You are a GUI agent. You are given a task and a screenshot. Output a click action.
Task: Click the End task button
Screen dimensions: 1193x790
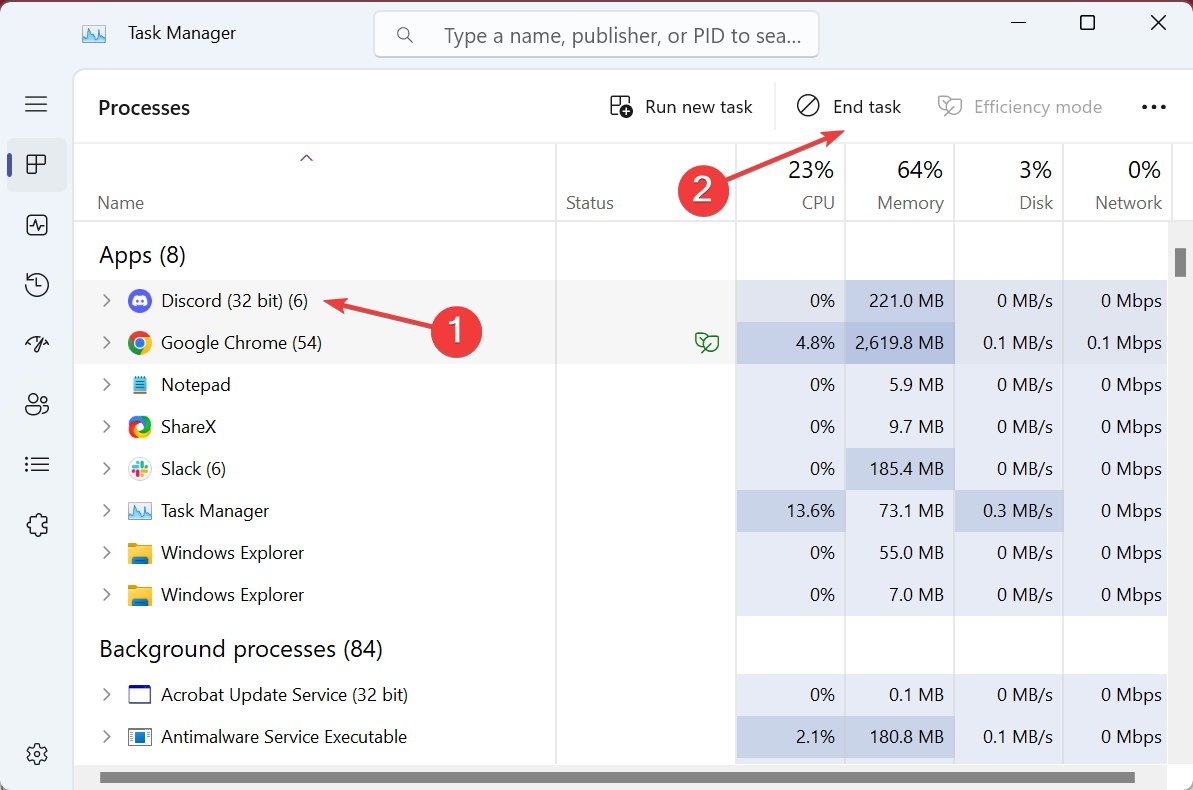[848, 107]
